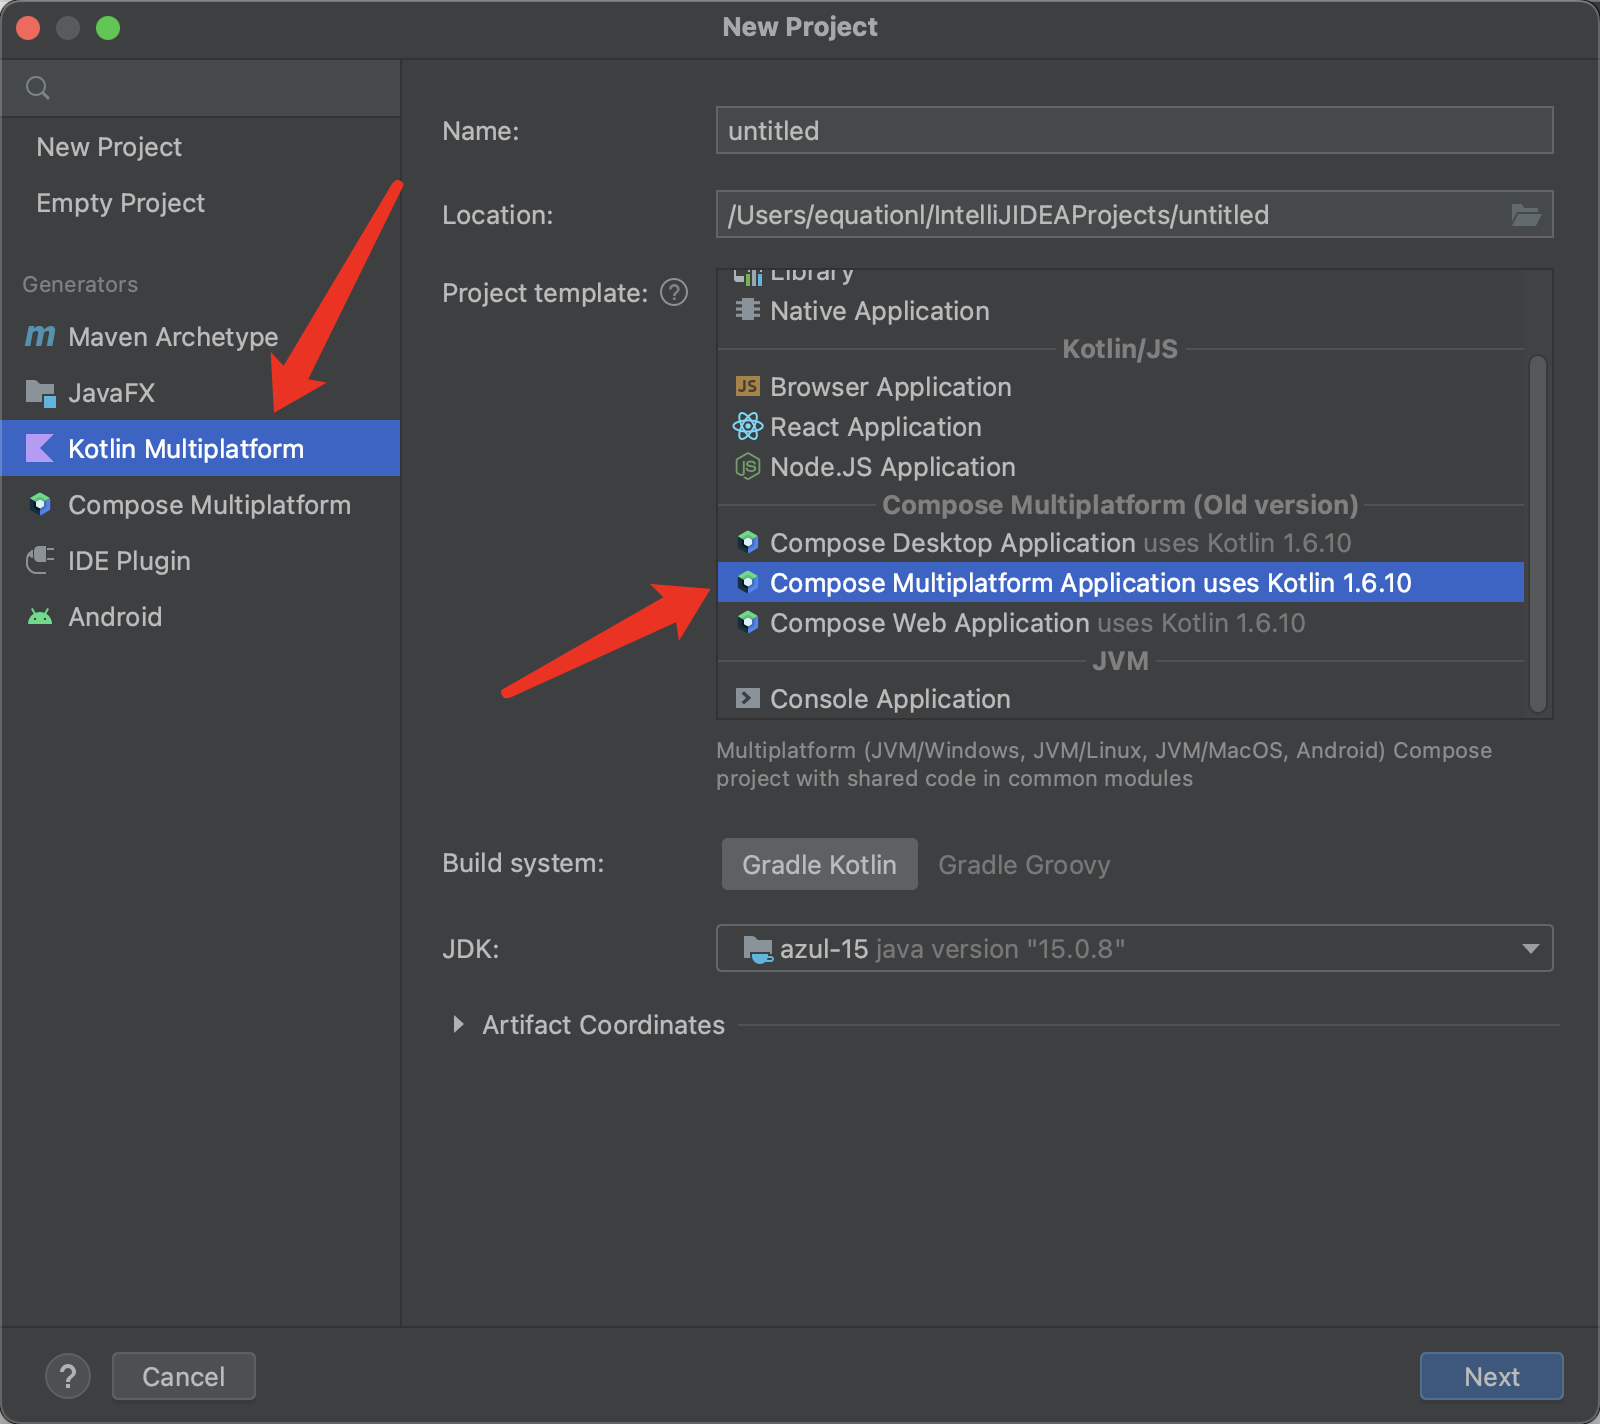Click the Node.JS Application icon
This screenshot has width=1600, height=1424.
pos(747,466)
